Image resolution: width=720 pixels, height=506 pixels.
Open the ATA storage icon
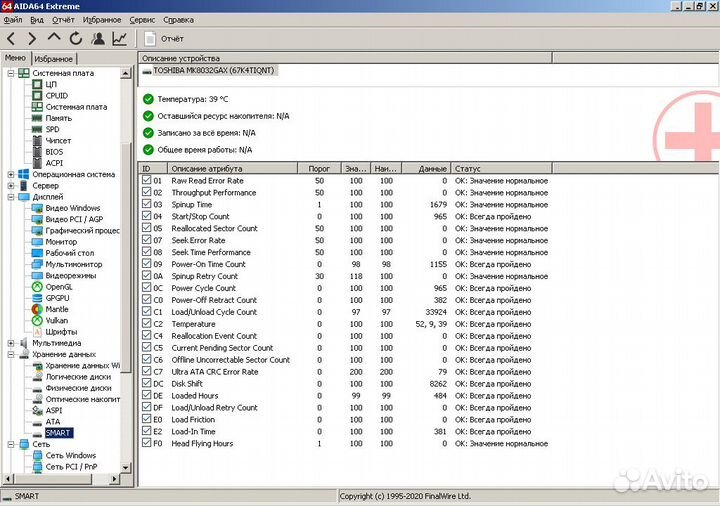(37, 422)
